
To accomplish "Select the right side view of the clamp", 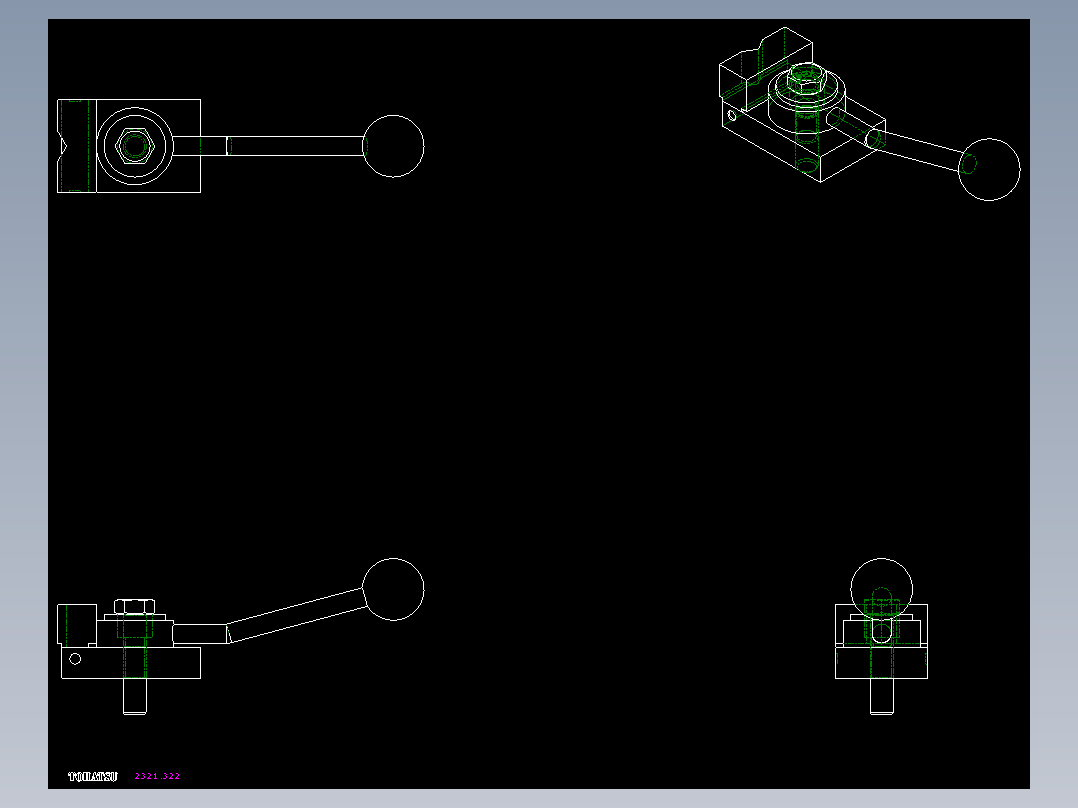I will 881,636.
